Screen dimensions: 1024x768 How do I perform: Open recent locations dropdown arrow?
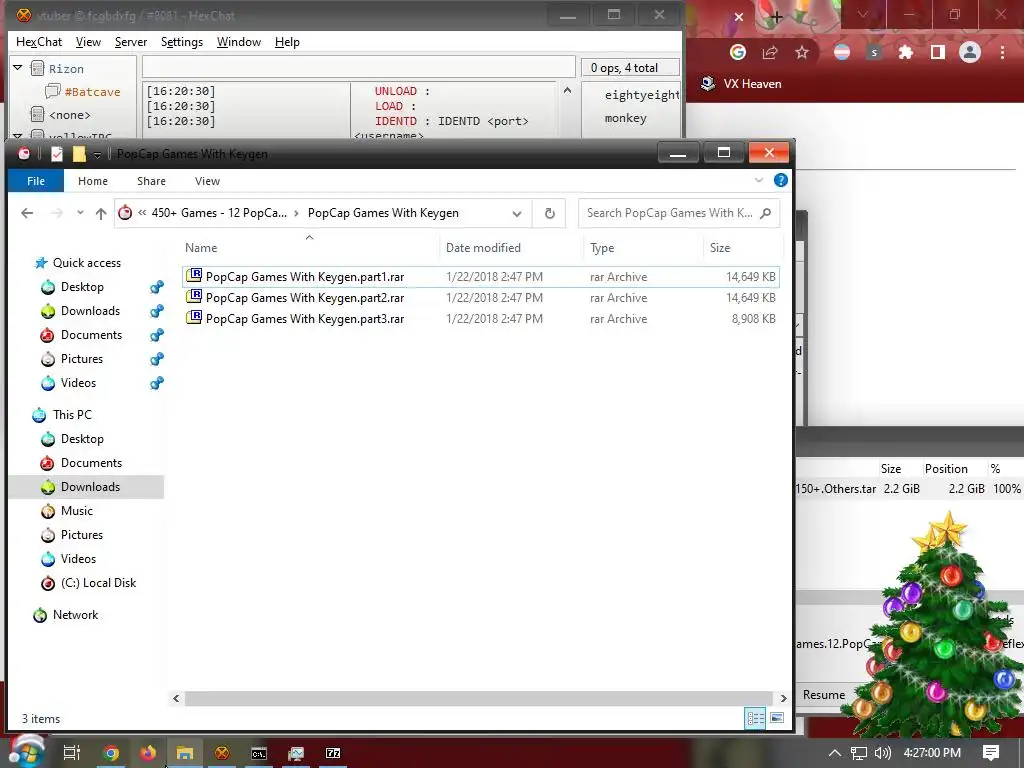click(80, 213)
